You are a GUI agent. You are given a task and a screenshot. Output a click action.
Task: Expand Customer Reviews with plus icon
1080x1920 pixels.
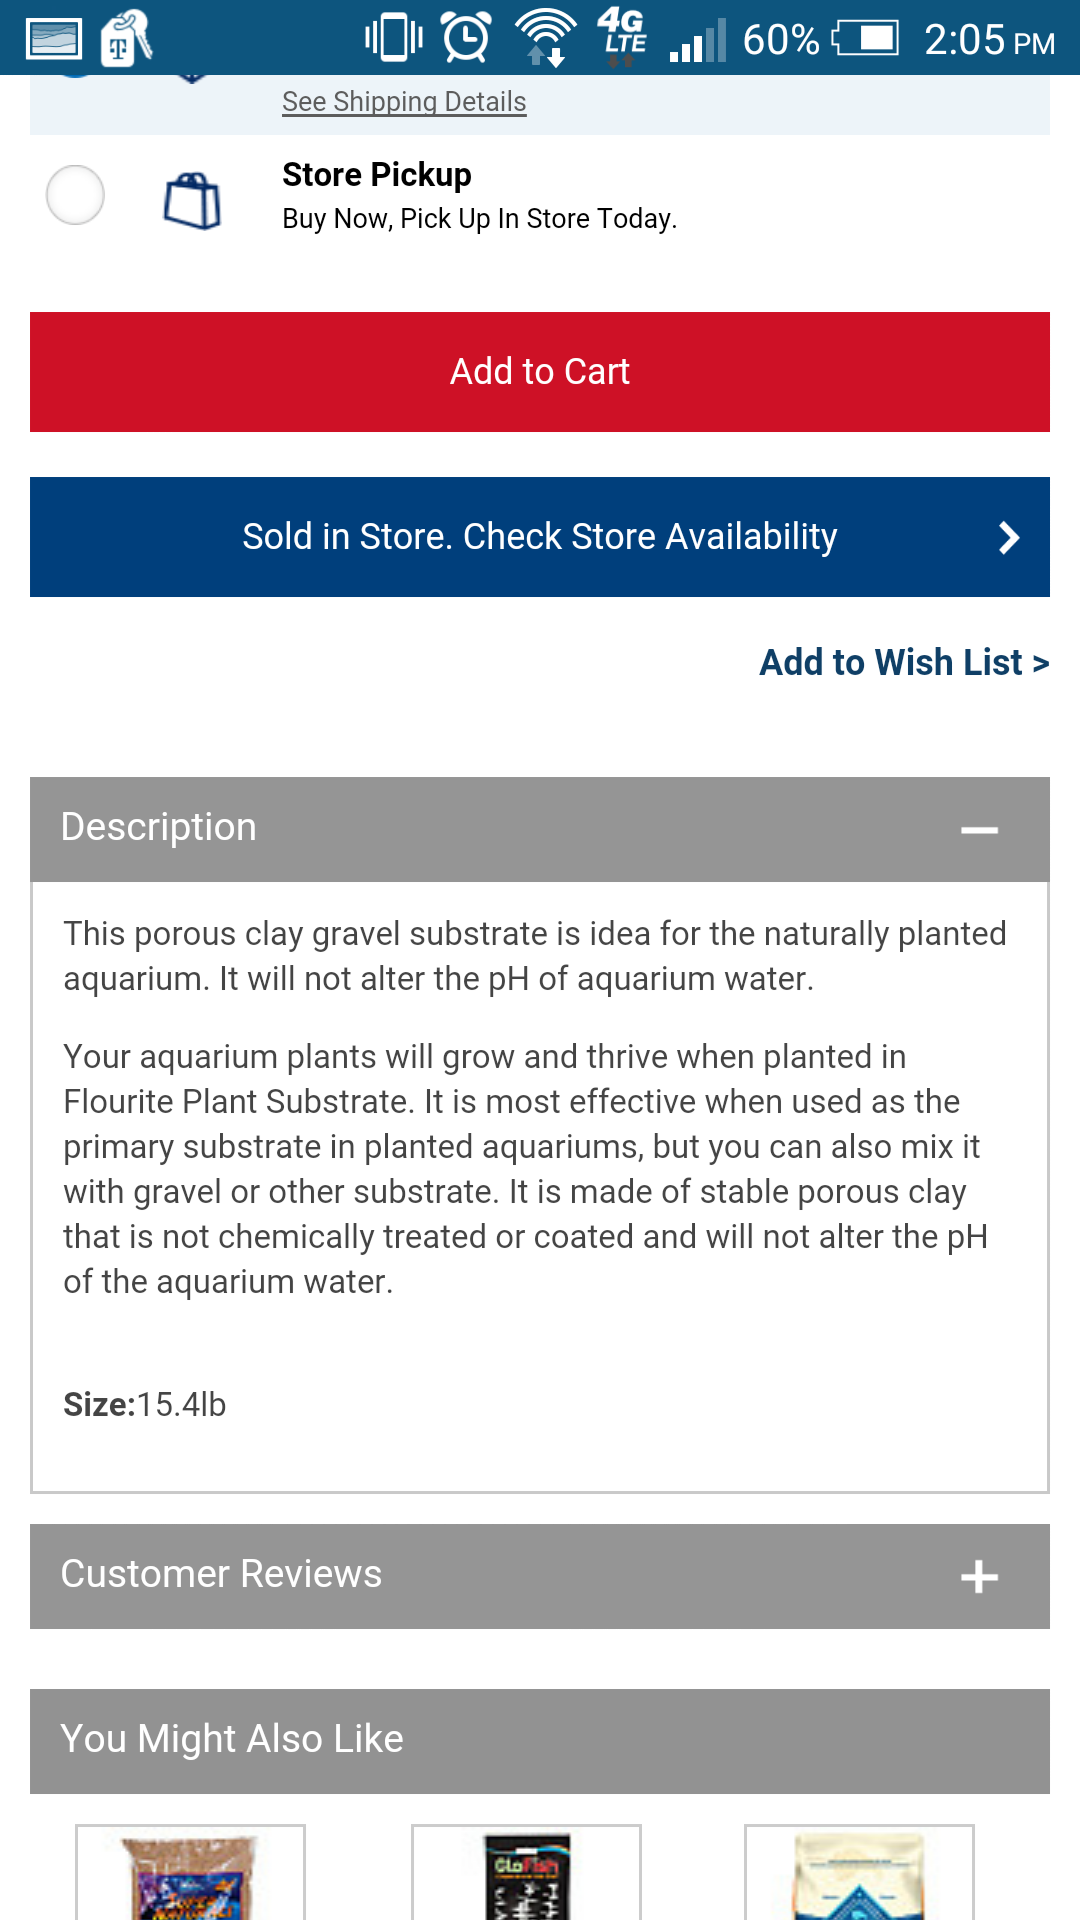pos(979,1577)
